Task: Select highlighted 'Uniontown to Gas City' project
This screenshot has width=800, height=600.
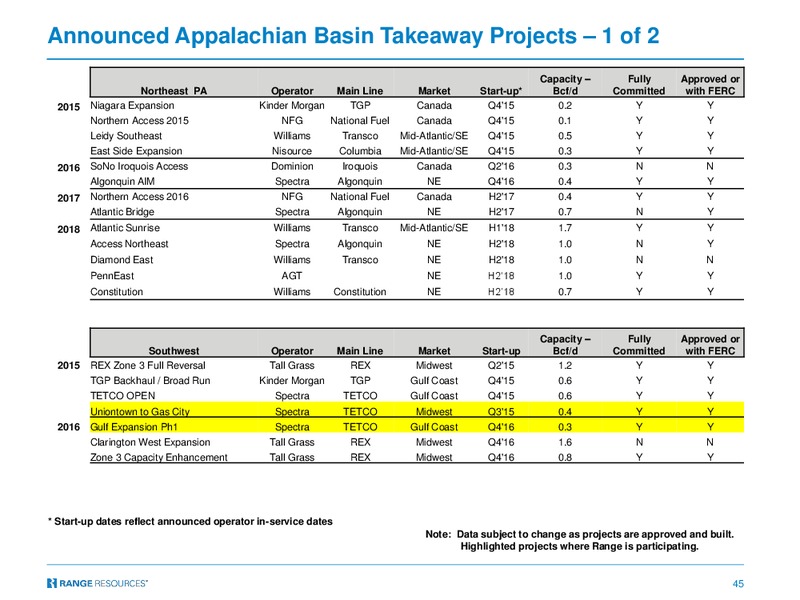Action: pyautogui.click(x=140, y=412)
